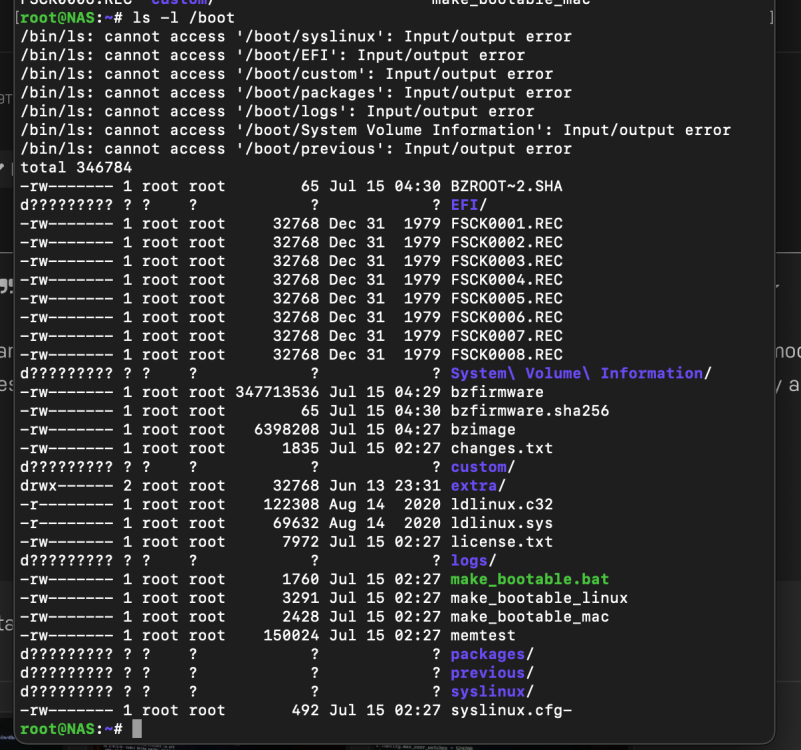
Task: Click the 'total 346784' line
Action: pyautogui.click(x=76, y=168)
